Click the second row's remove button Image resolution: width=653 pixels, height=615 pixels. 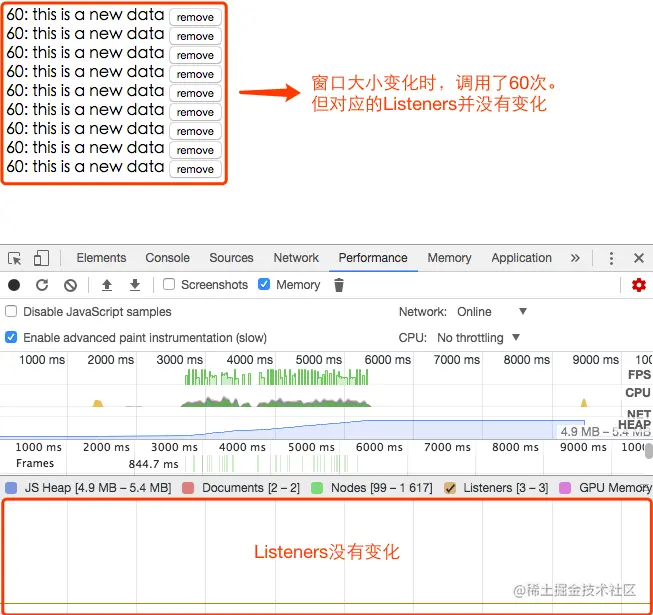[x=195, y=36]
